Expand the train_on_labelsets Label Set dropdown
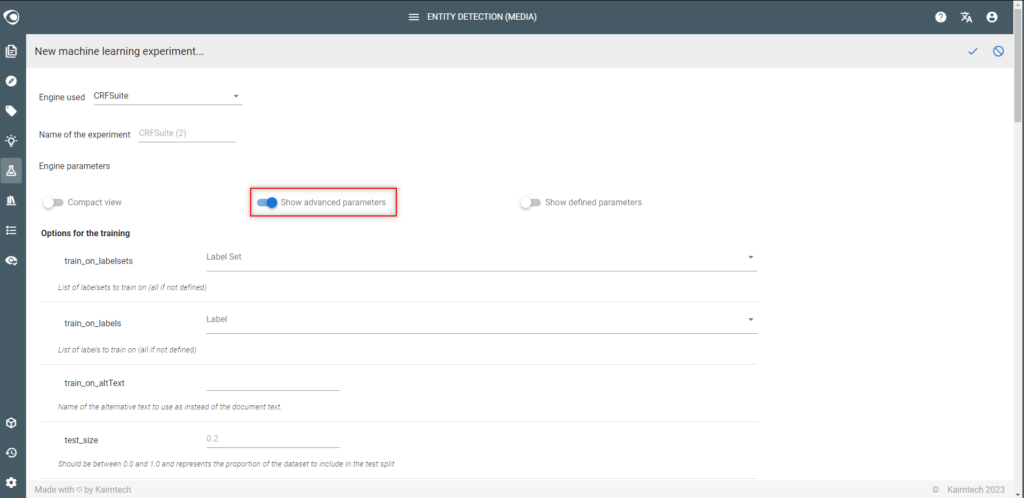Screen dimensions: 1024x498 click(481, 257)
